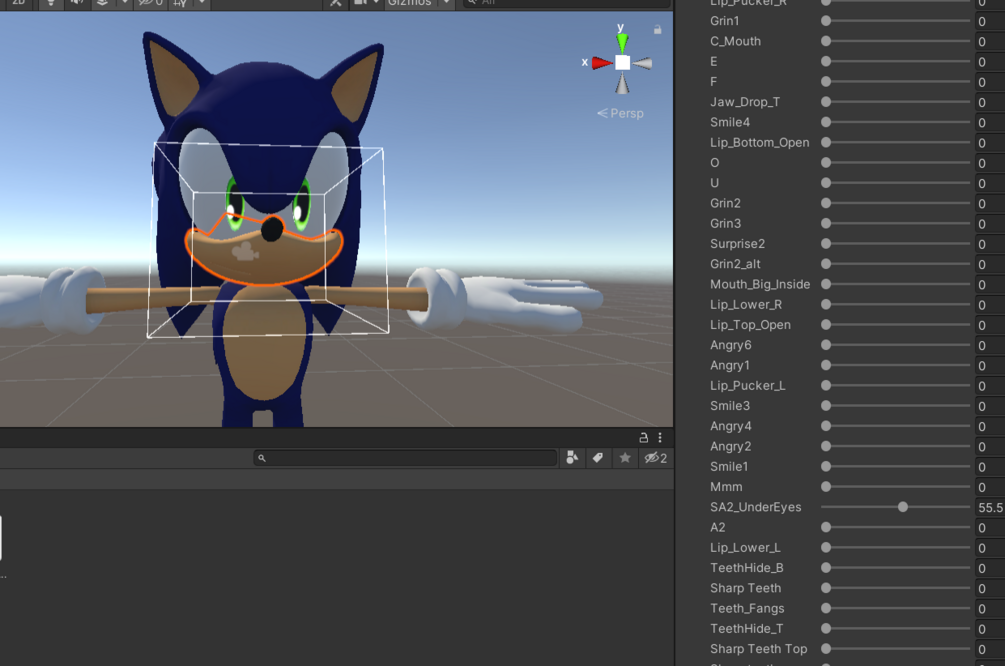Click the 'Smile1' label

pos(729,467)
